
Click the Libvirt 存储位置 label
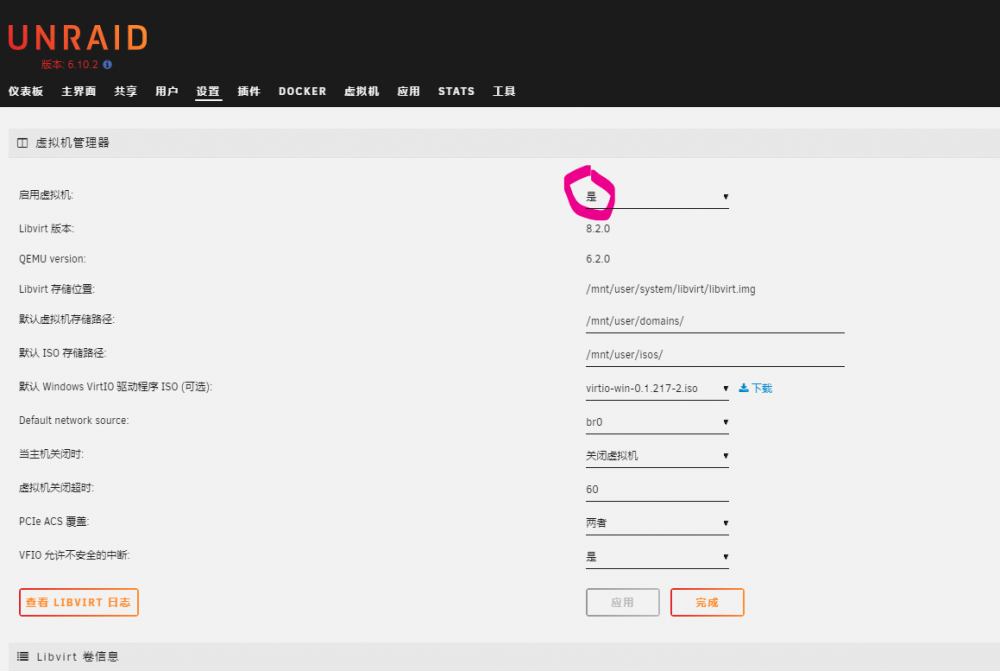tap(57, 289)
